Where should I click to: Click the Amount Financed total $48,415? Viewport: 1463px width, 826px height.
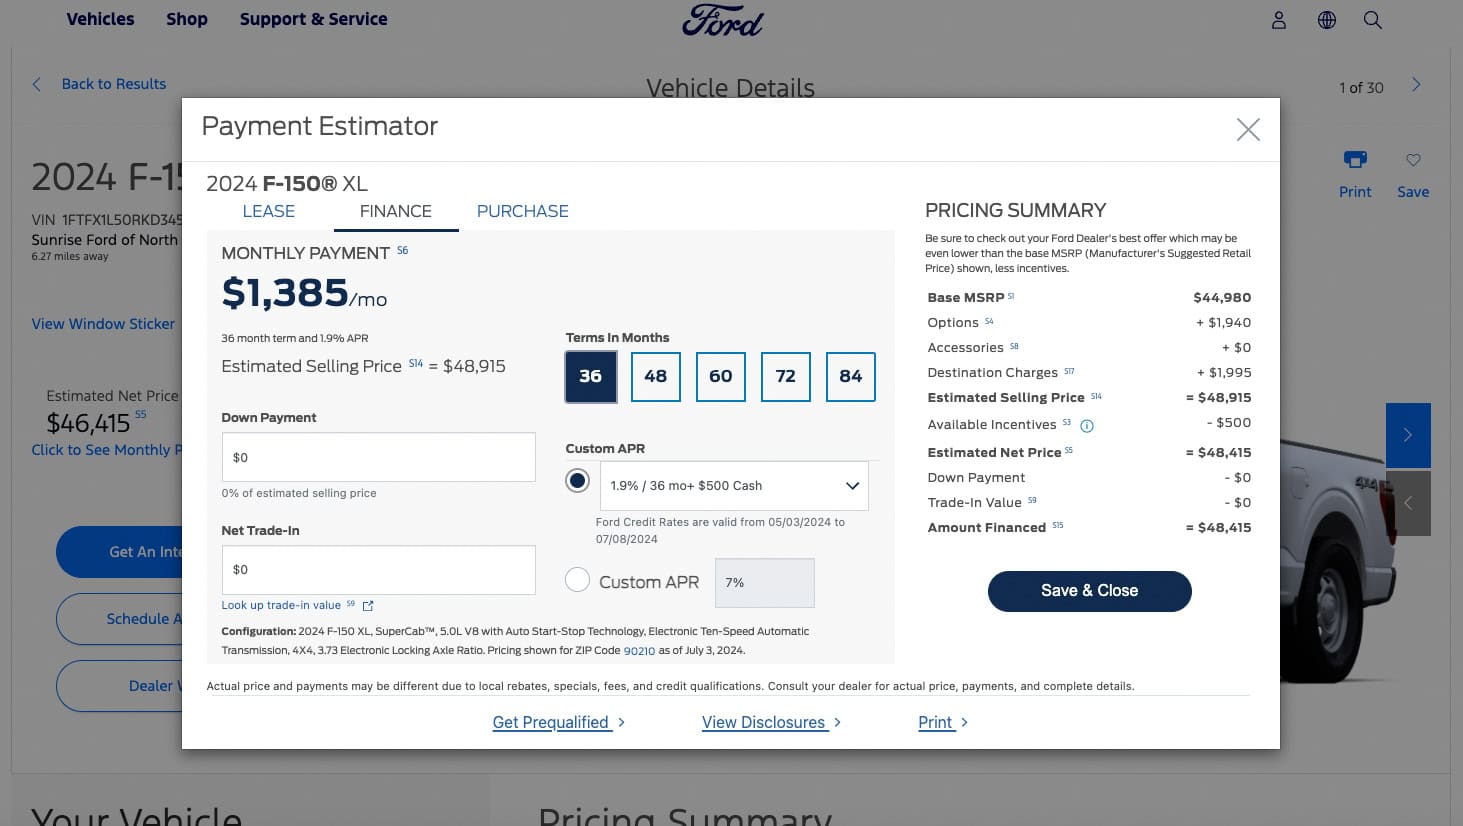click(1218, 528)
